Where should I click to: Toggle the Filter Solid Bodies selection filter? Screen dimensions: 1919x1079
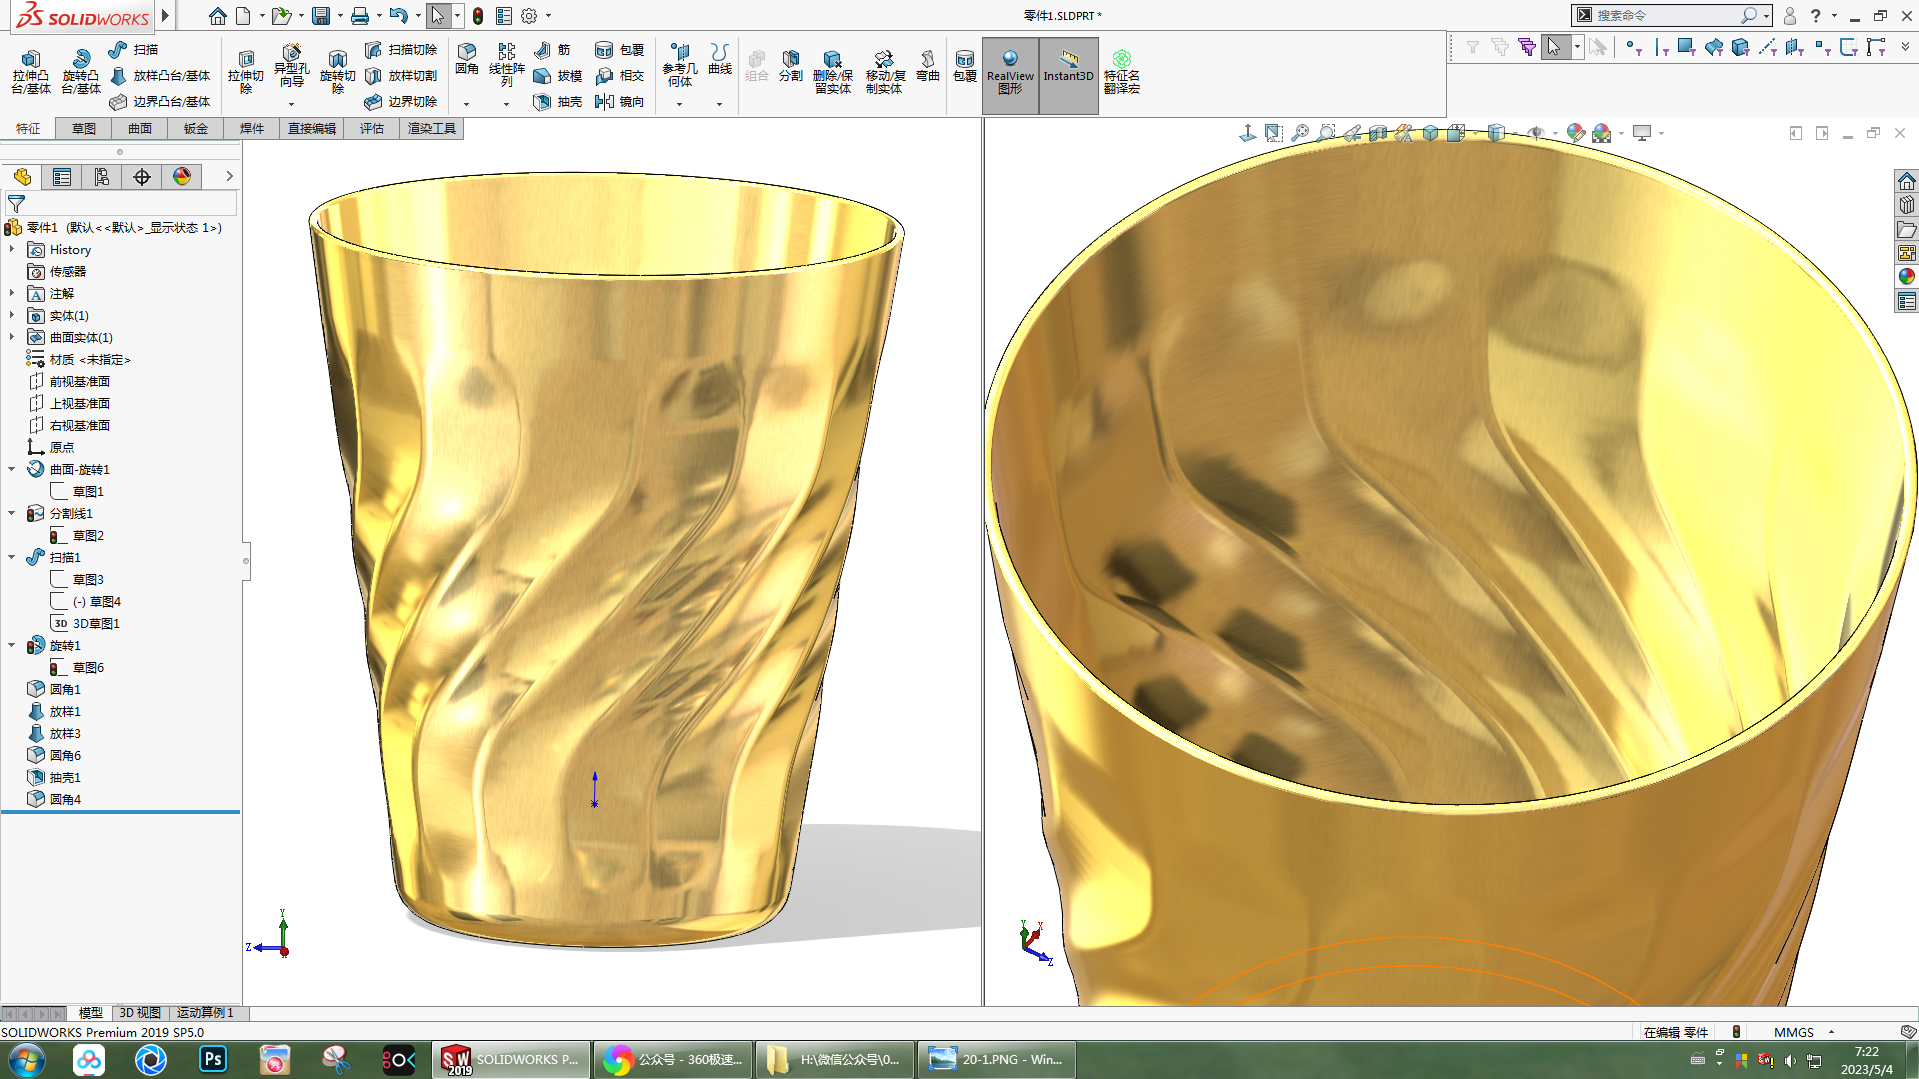coord(1741,47)
